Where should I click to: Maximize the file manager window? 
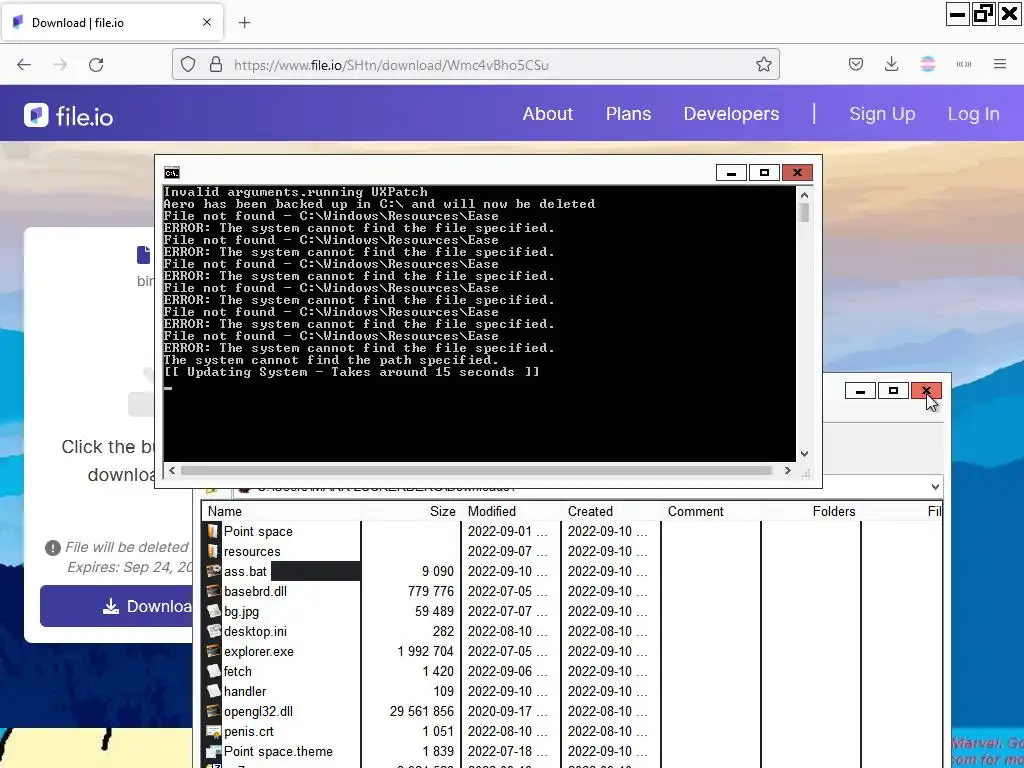(x=893, y=391)
